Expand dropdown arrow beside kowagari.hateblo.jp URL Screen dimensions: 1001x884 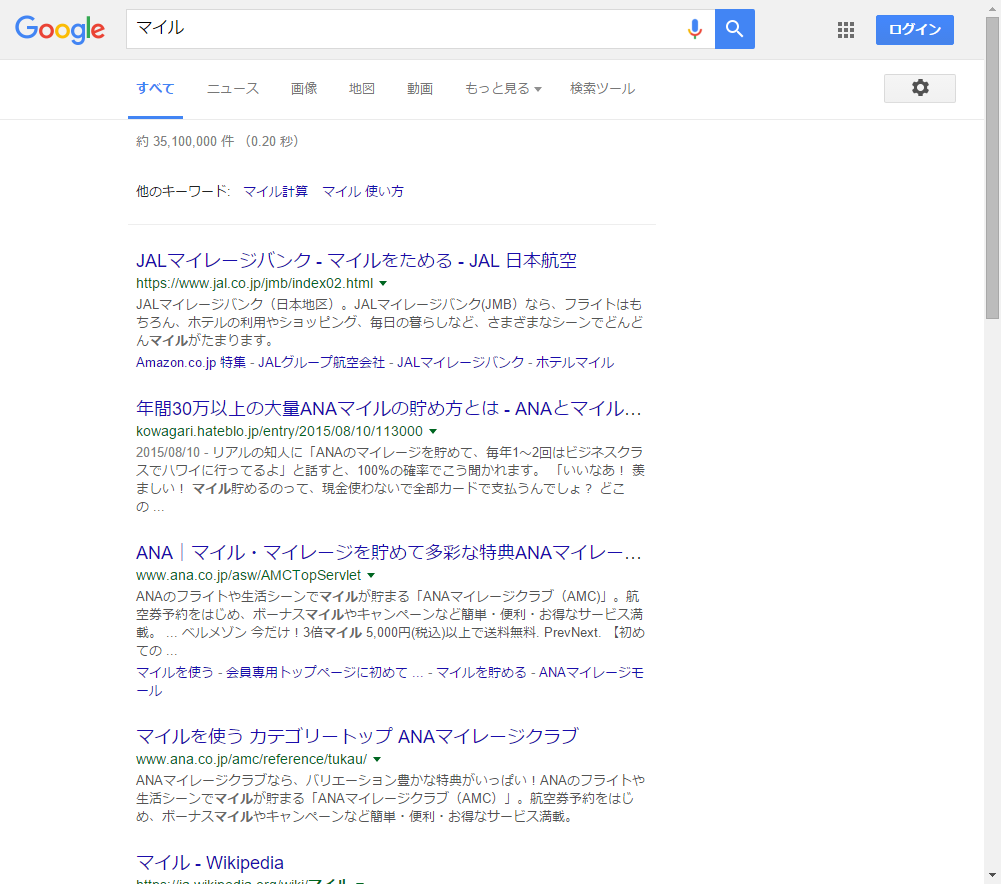pos(433,431)
